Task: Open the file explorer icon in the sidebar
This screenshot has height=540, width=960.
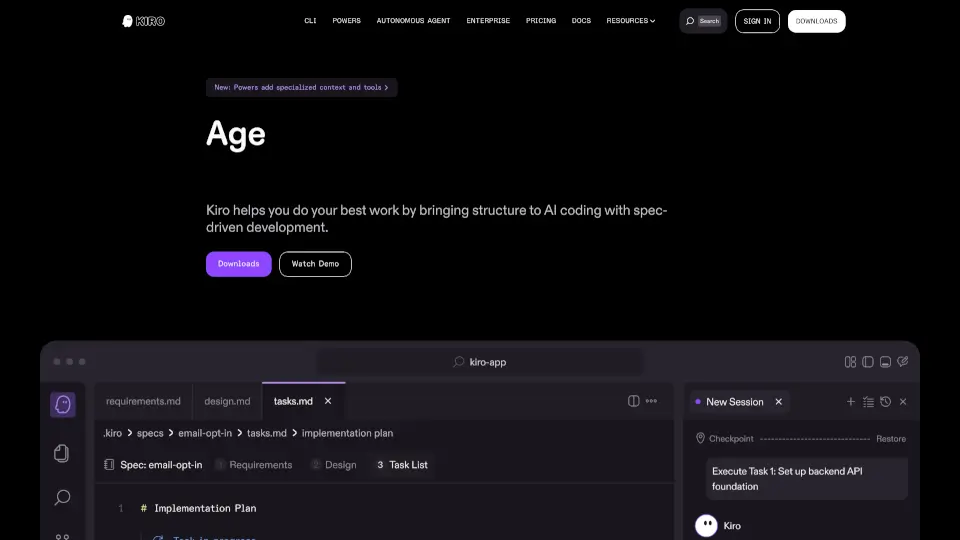Action: pyautogui.click(x=62, y=452)
